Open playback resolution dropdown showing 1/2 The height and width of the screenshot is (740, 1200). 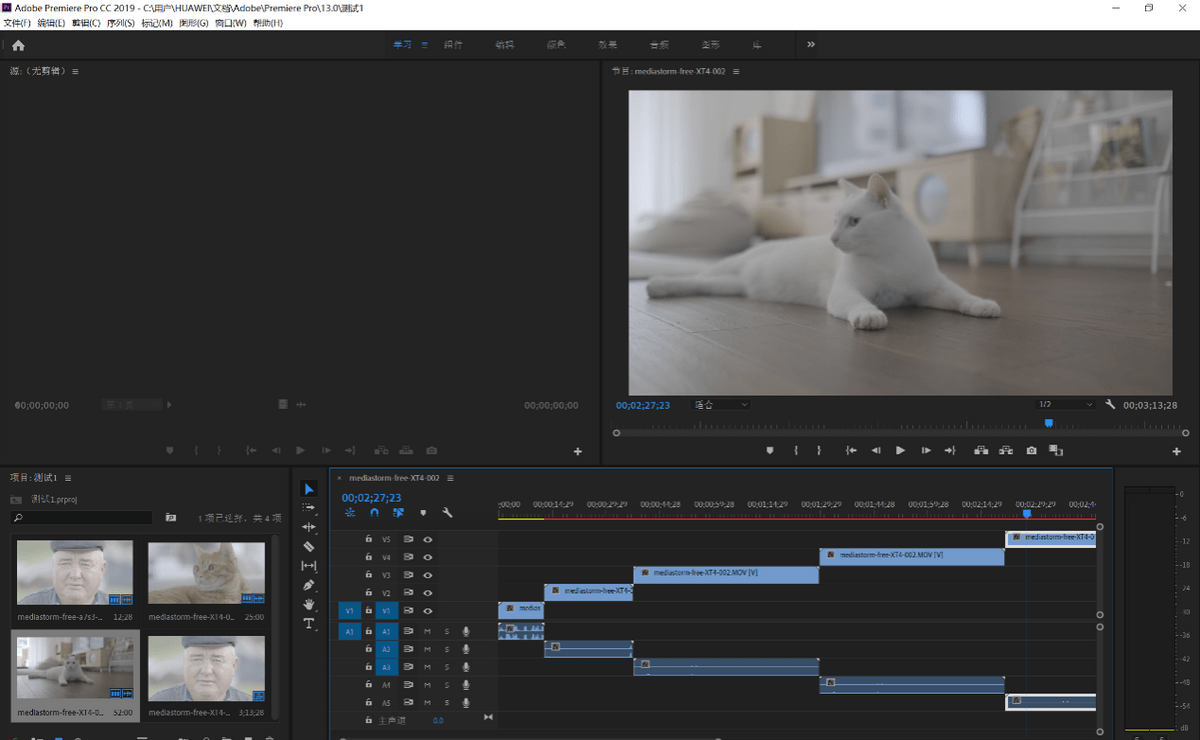pyautogui.click(x=1065, y=405)
